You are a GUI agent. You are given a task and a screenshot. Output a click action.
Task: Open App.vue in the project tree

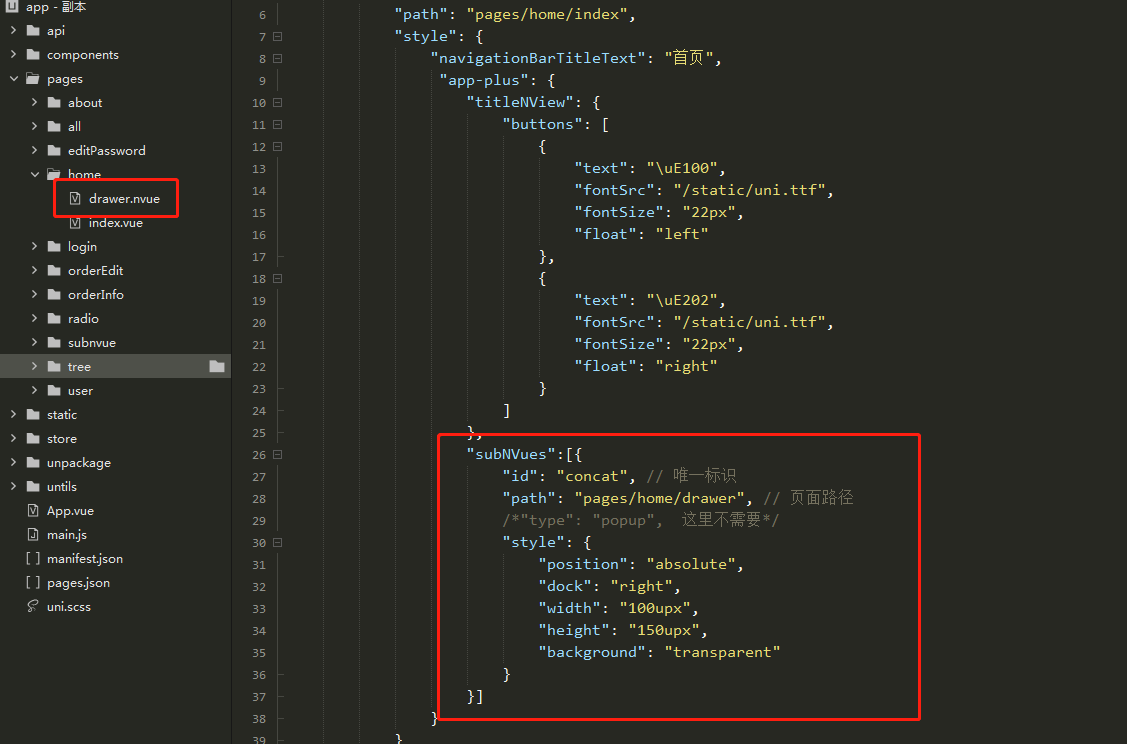(x=70, y=511)
